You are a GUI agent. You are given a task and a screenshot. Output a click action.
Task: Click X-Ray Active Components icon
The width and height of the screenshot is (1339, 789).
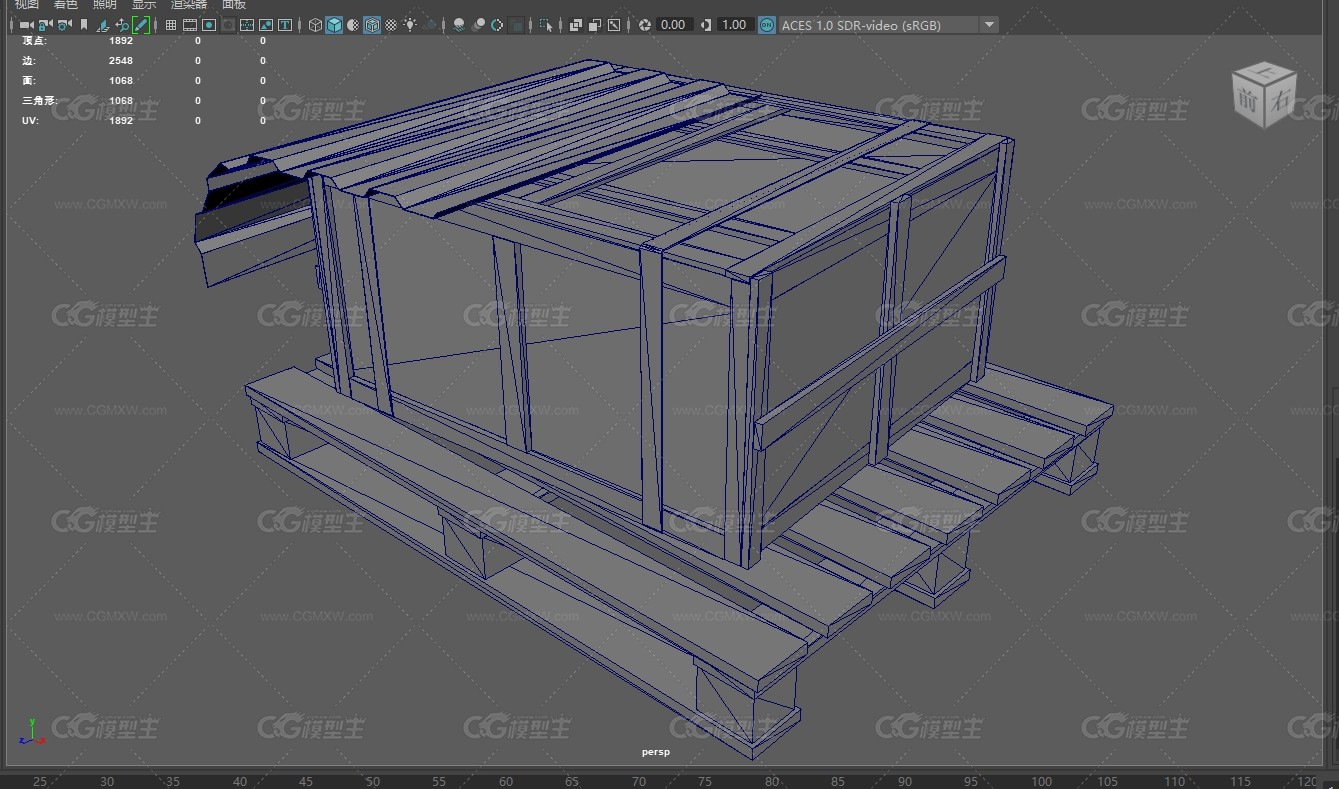(x=595, y=25)
